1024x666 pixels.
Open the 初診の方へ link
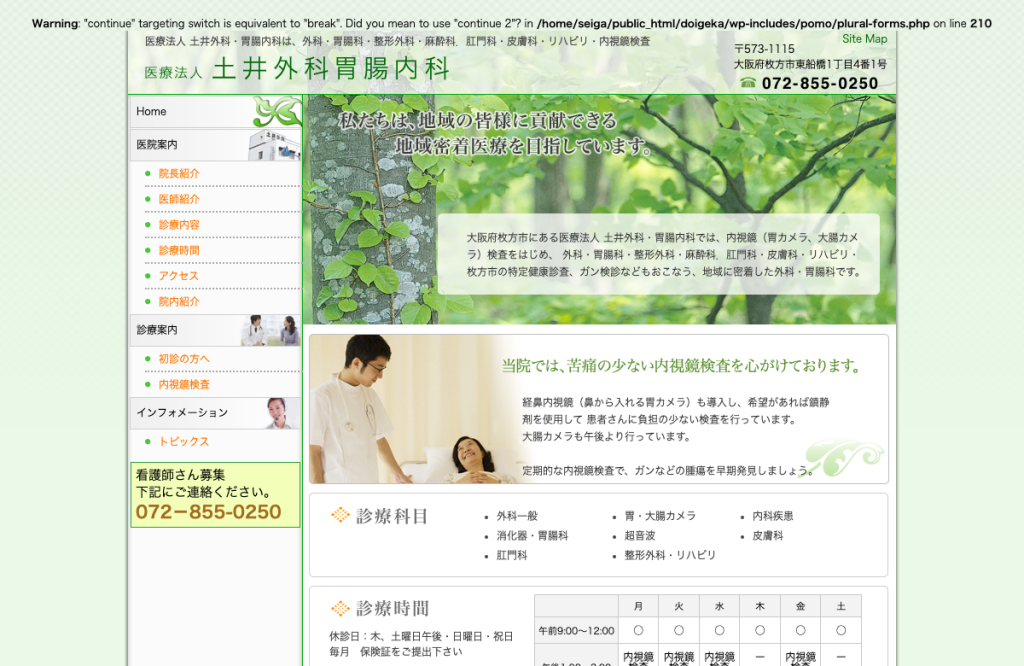[184, 358]
